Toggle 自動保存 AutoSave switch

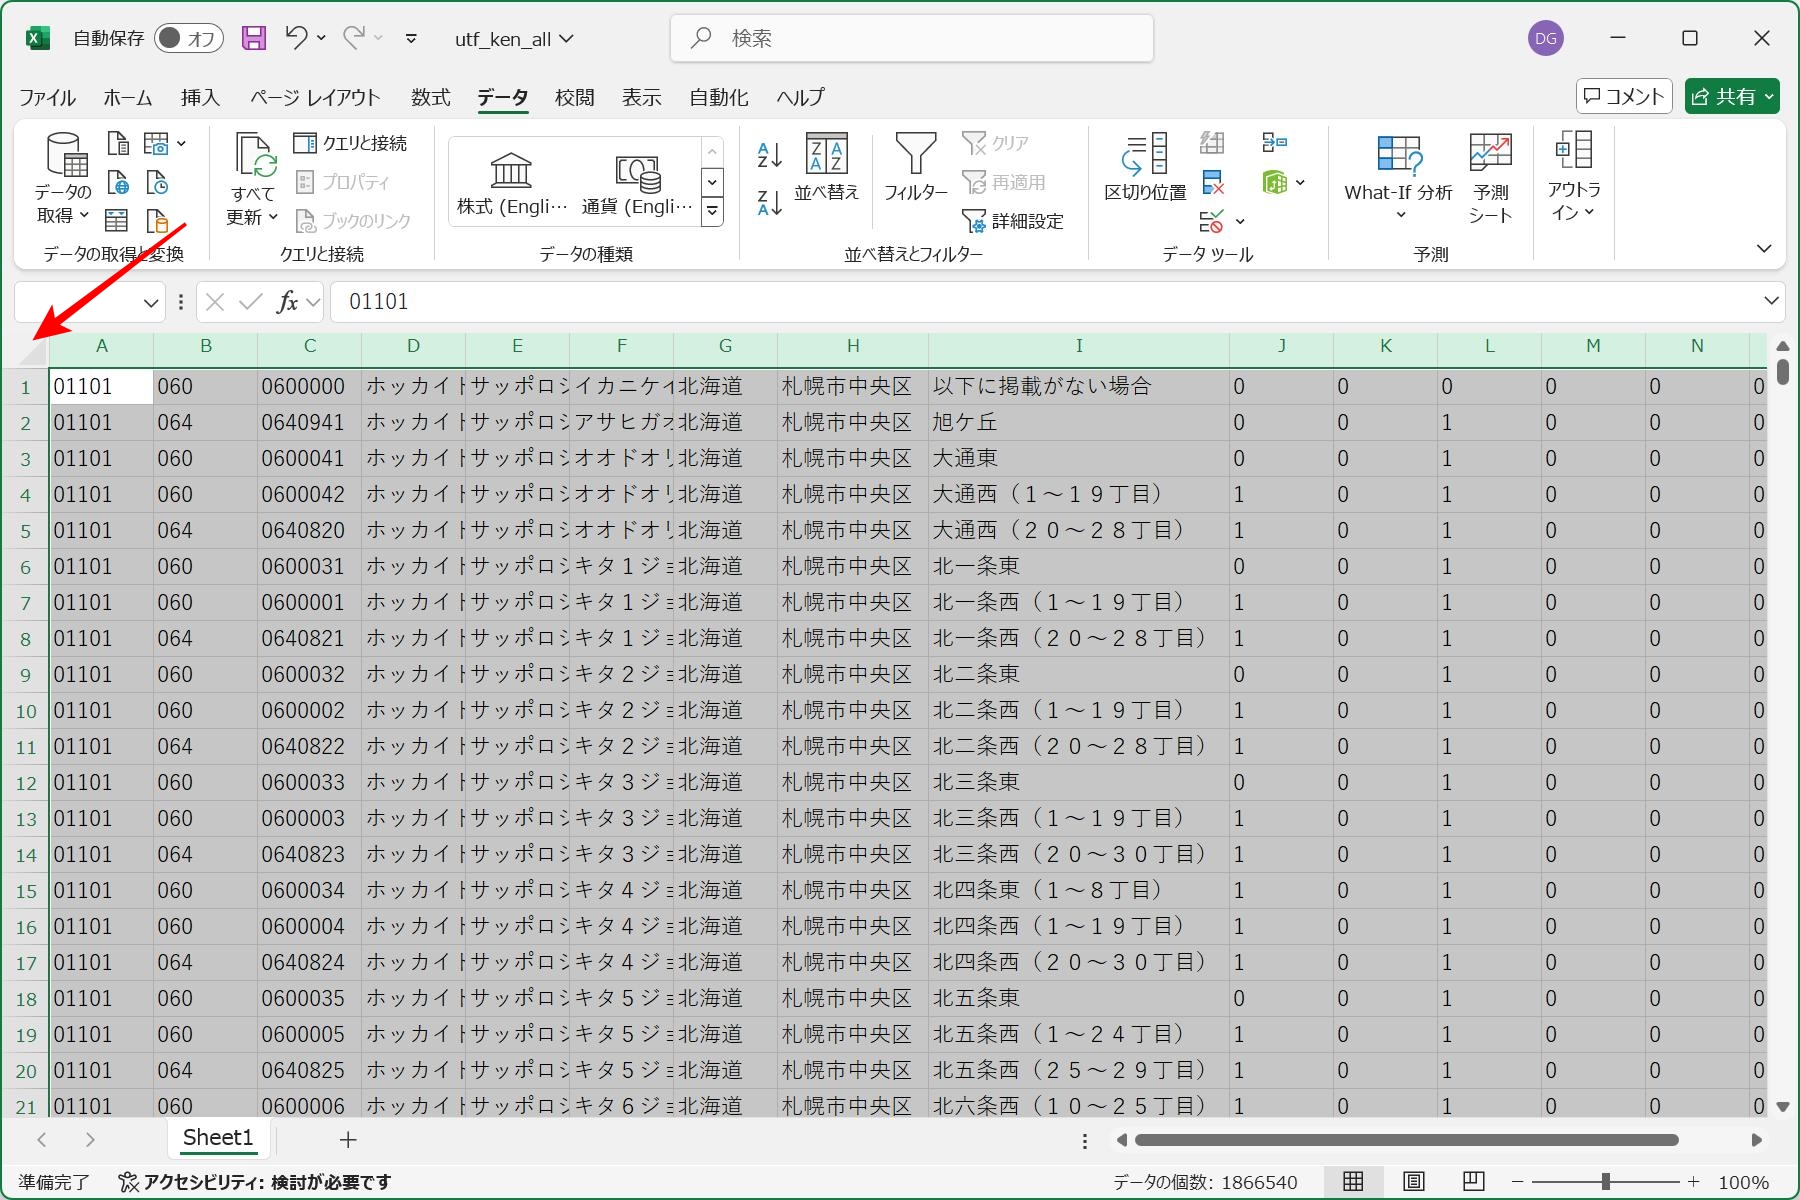tap(188, 38)
